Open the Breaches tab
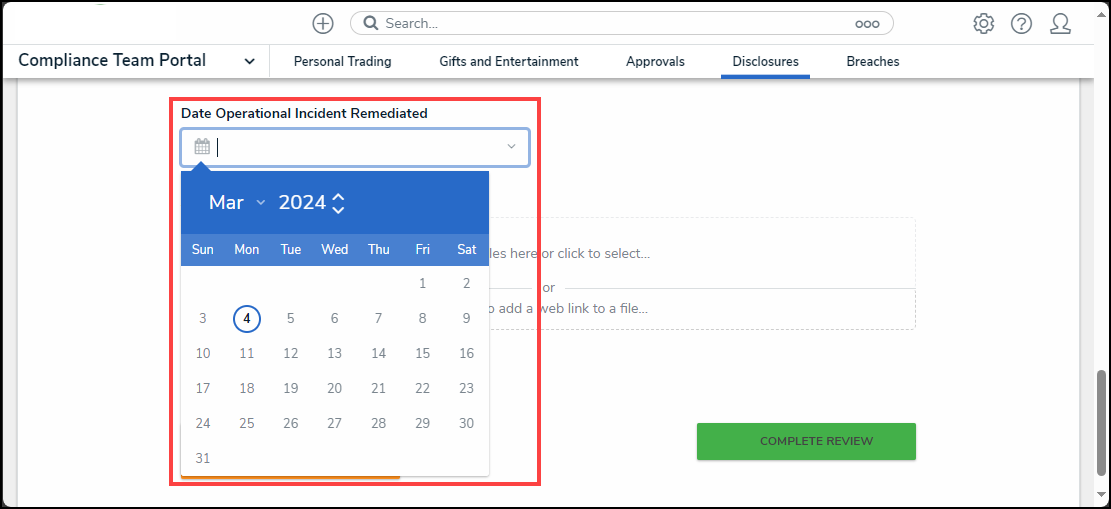 pyautogui.click(x=873, y=62)
